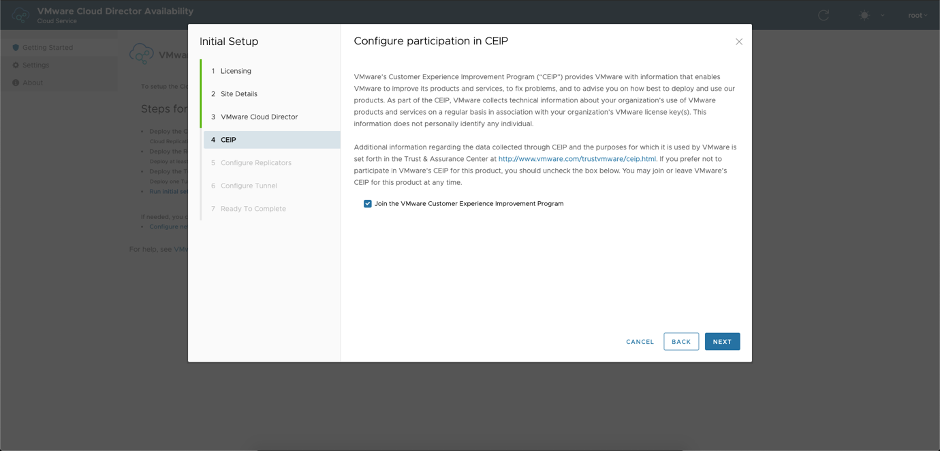
Task: Click the Settings gear icon in sidebar
Action: coord(15,65)
